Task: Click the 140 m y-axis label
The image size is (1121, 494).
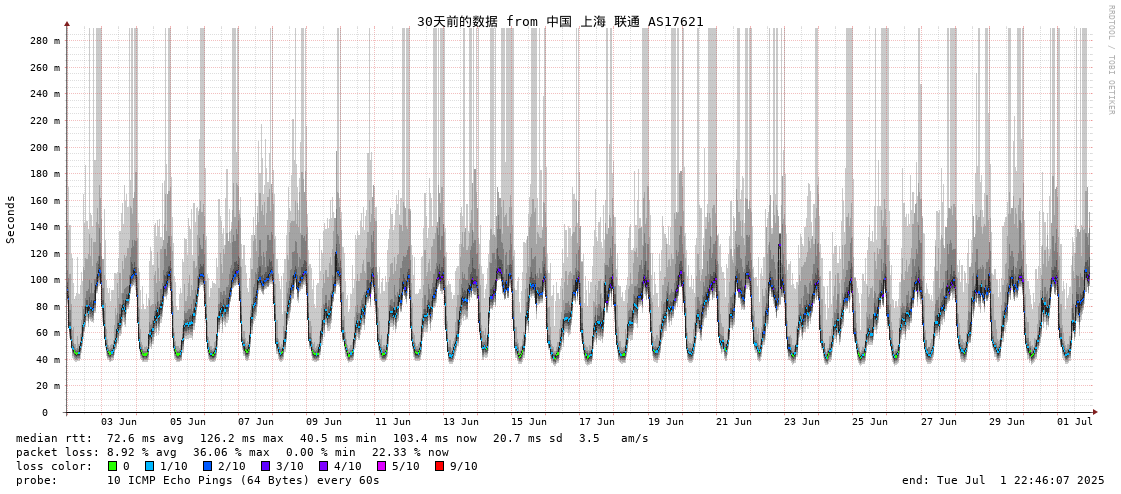Action: coord(45,227)
